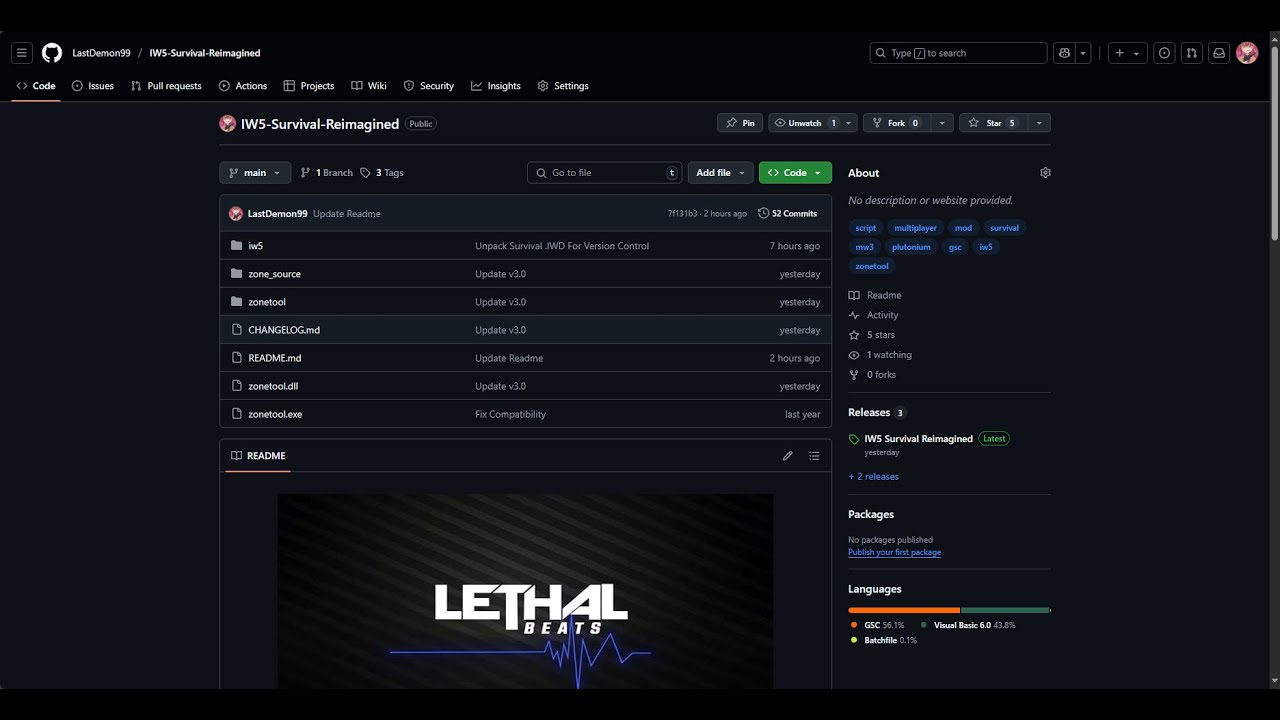Select the 'zonetool' topic tag
Screen dimensions: 1280x720
872,266
